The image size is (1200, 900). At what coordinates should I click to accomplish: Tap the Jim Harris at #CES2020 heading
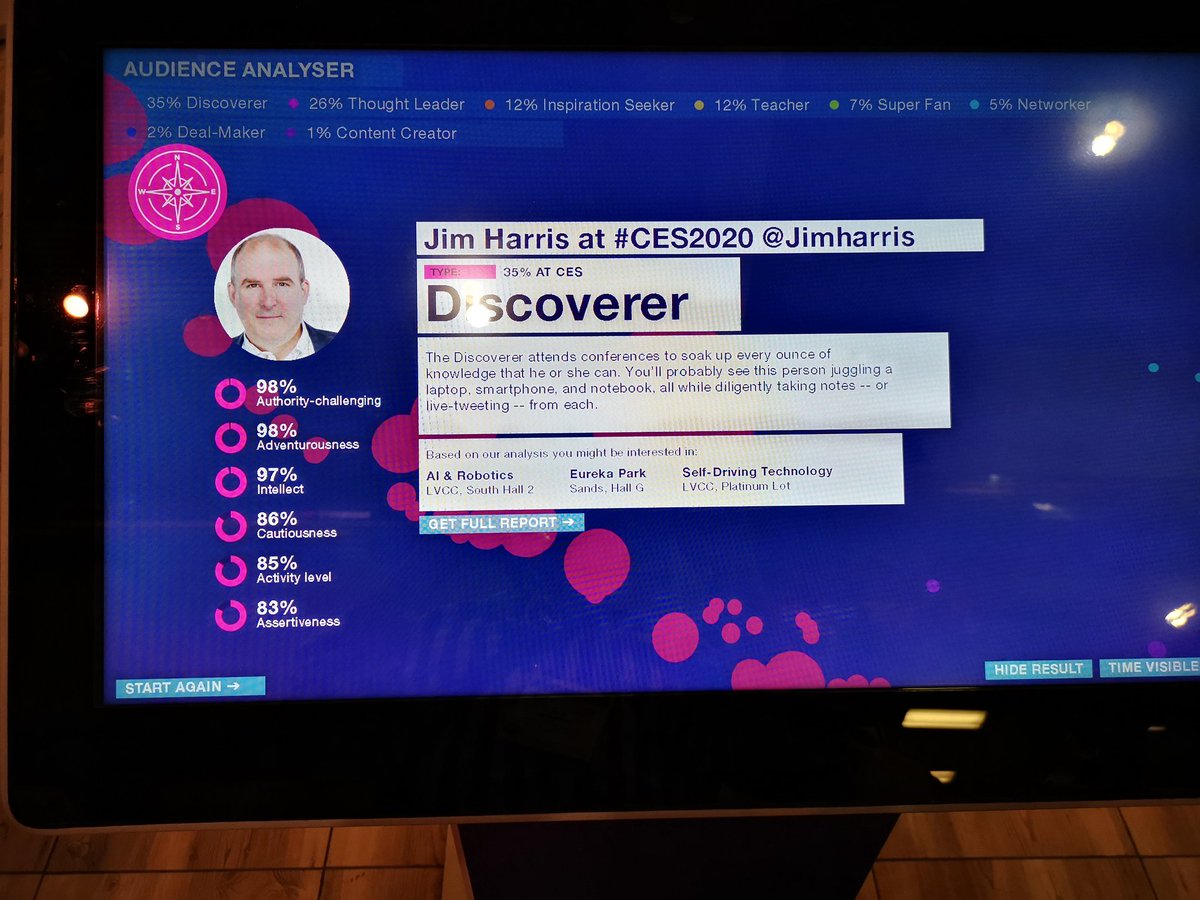pos(669,237)
